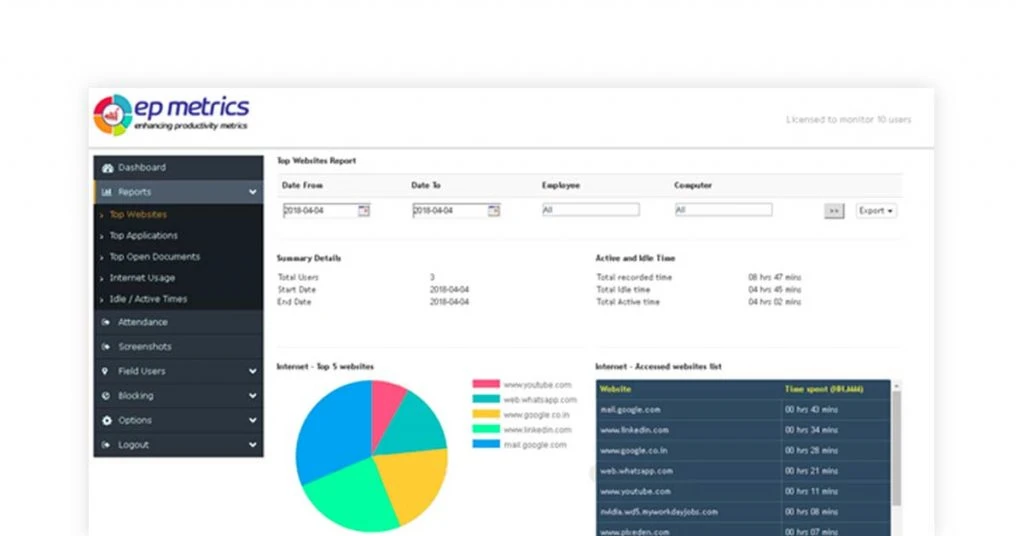Open the Export dropdown
The width and height of the screenshot is (1024, 536).
point(876,211)
